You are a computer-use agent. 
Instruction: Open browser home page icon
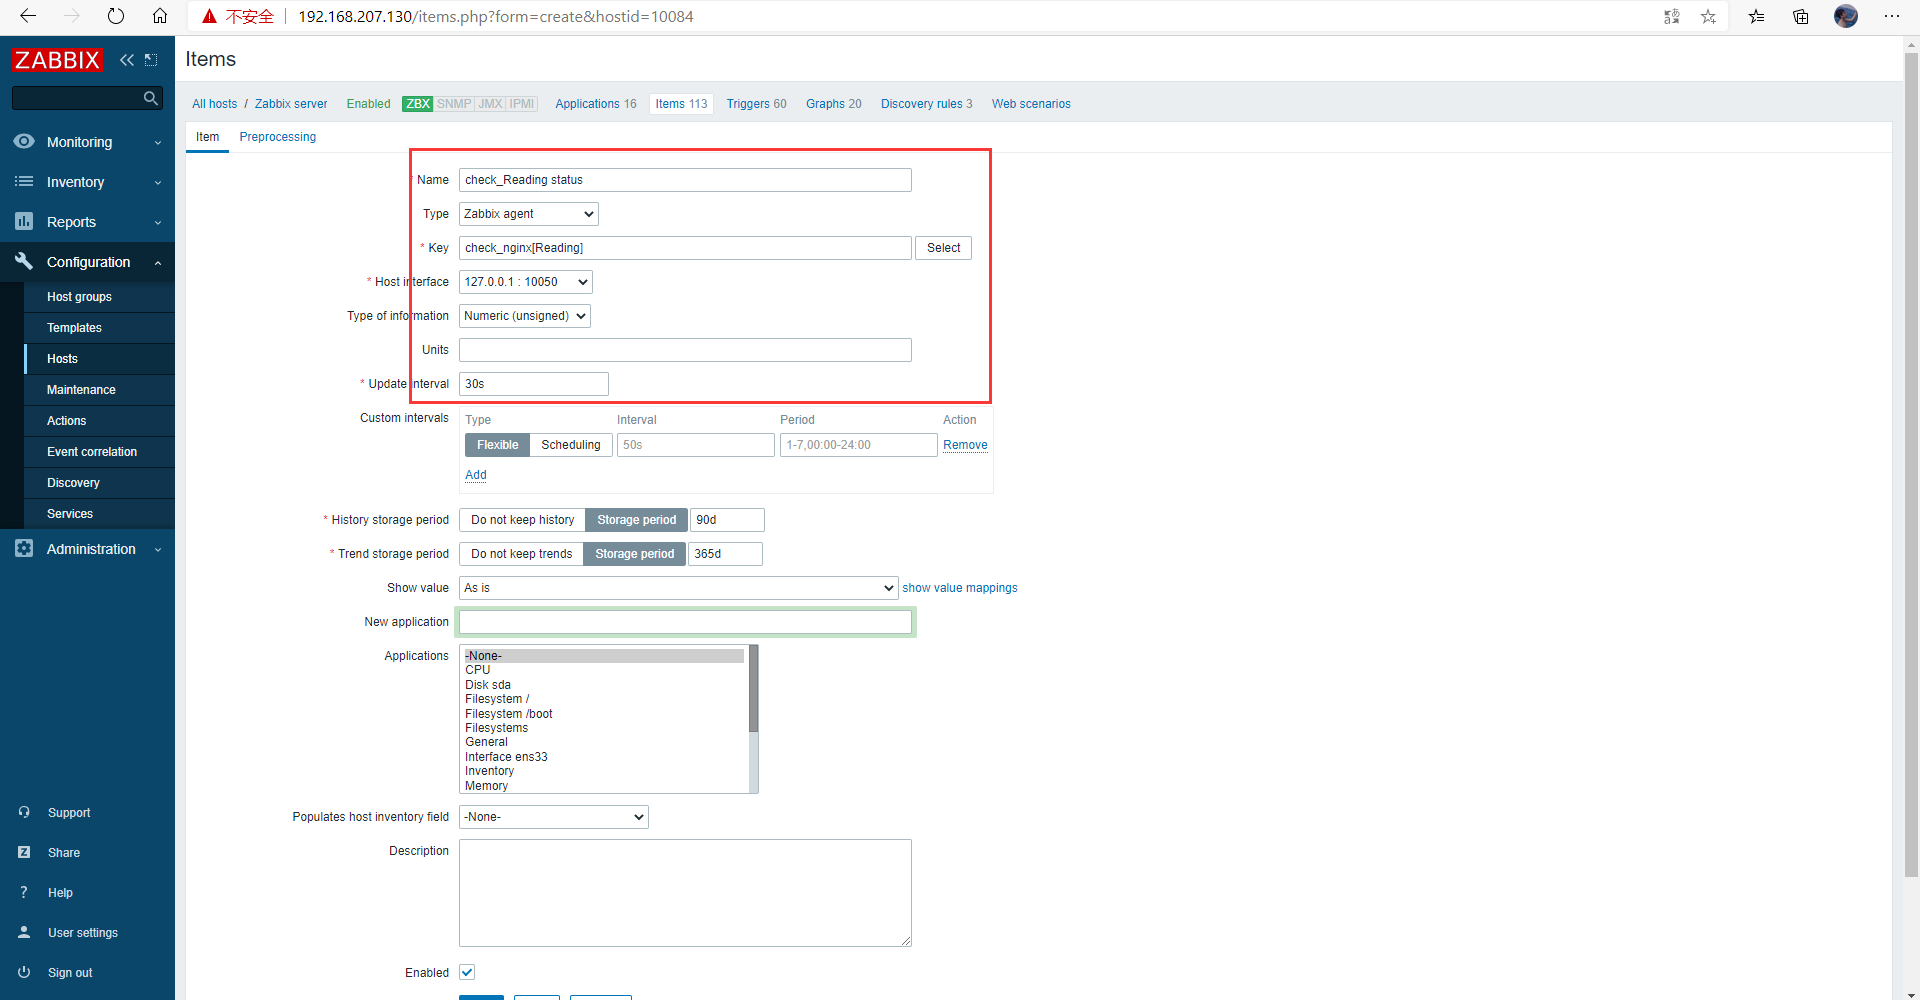[160, 16]
